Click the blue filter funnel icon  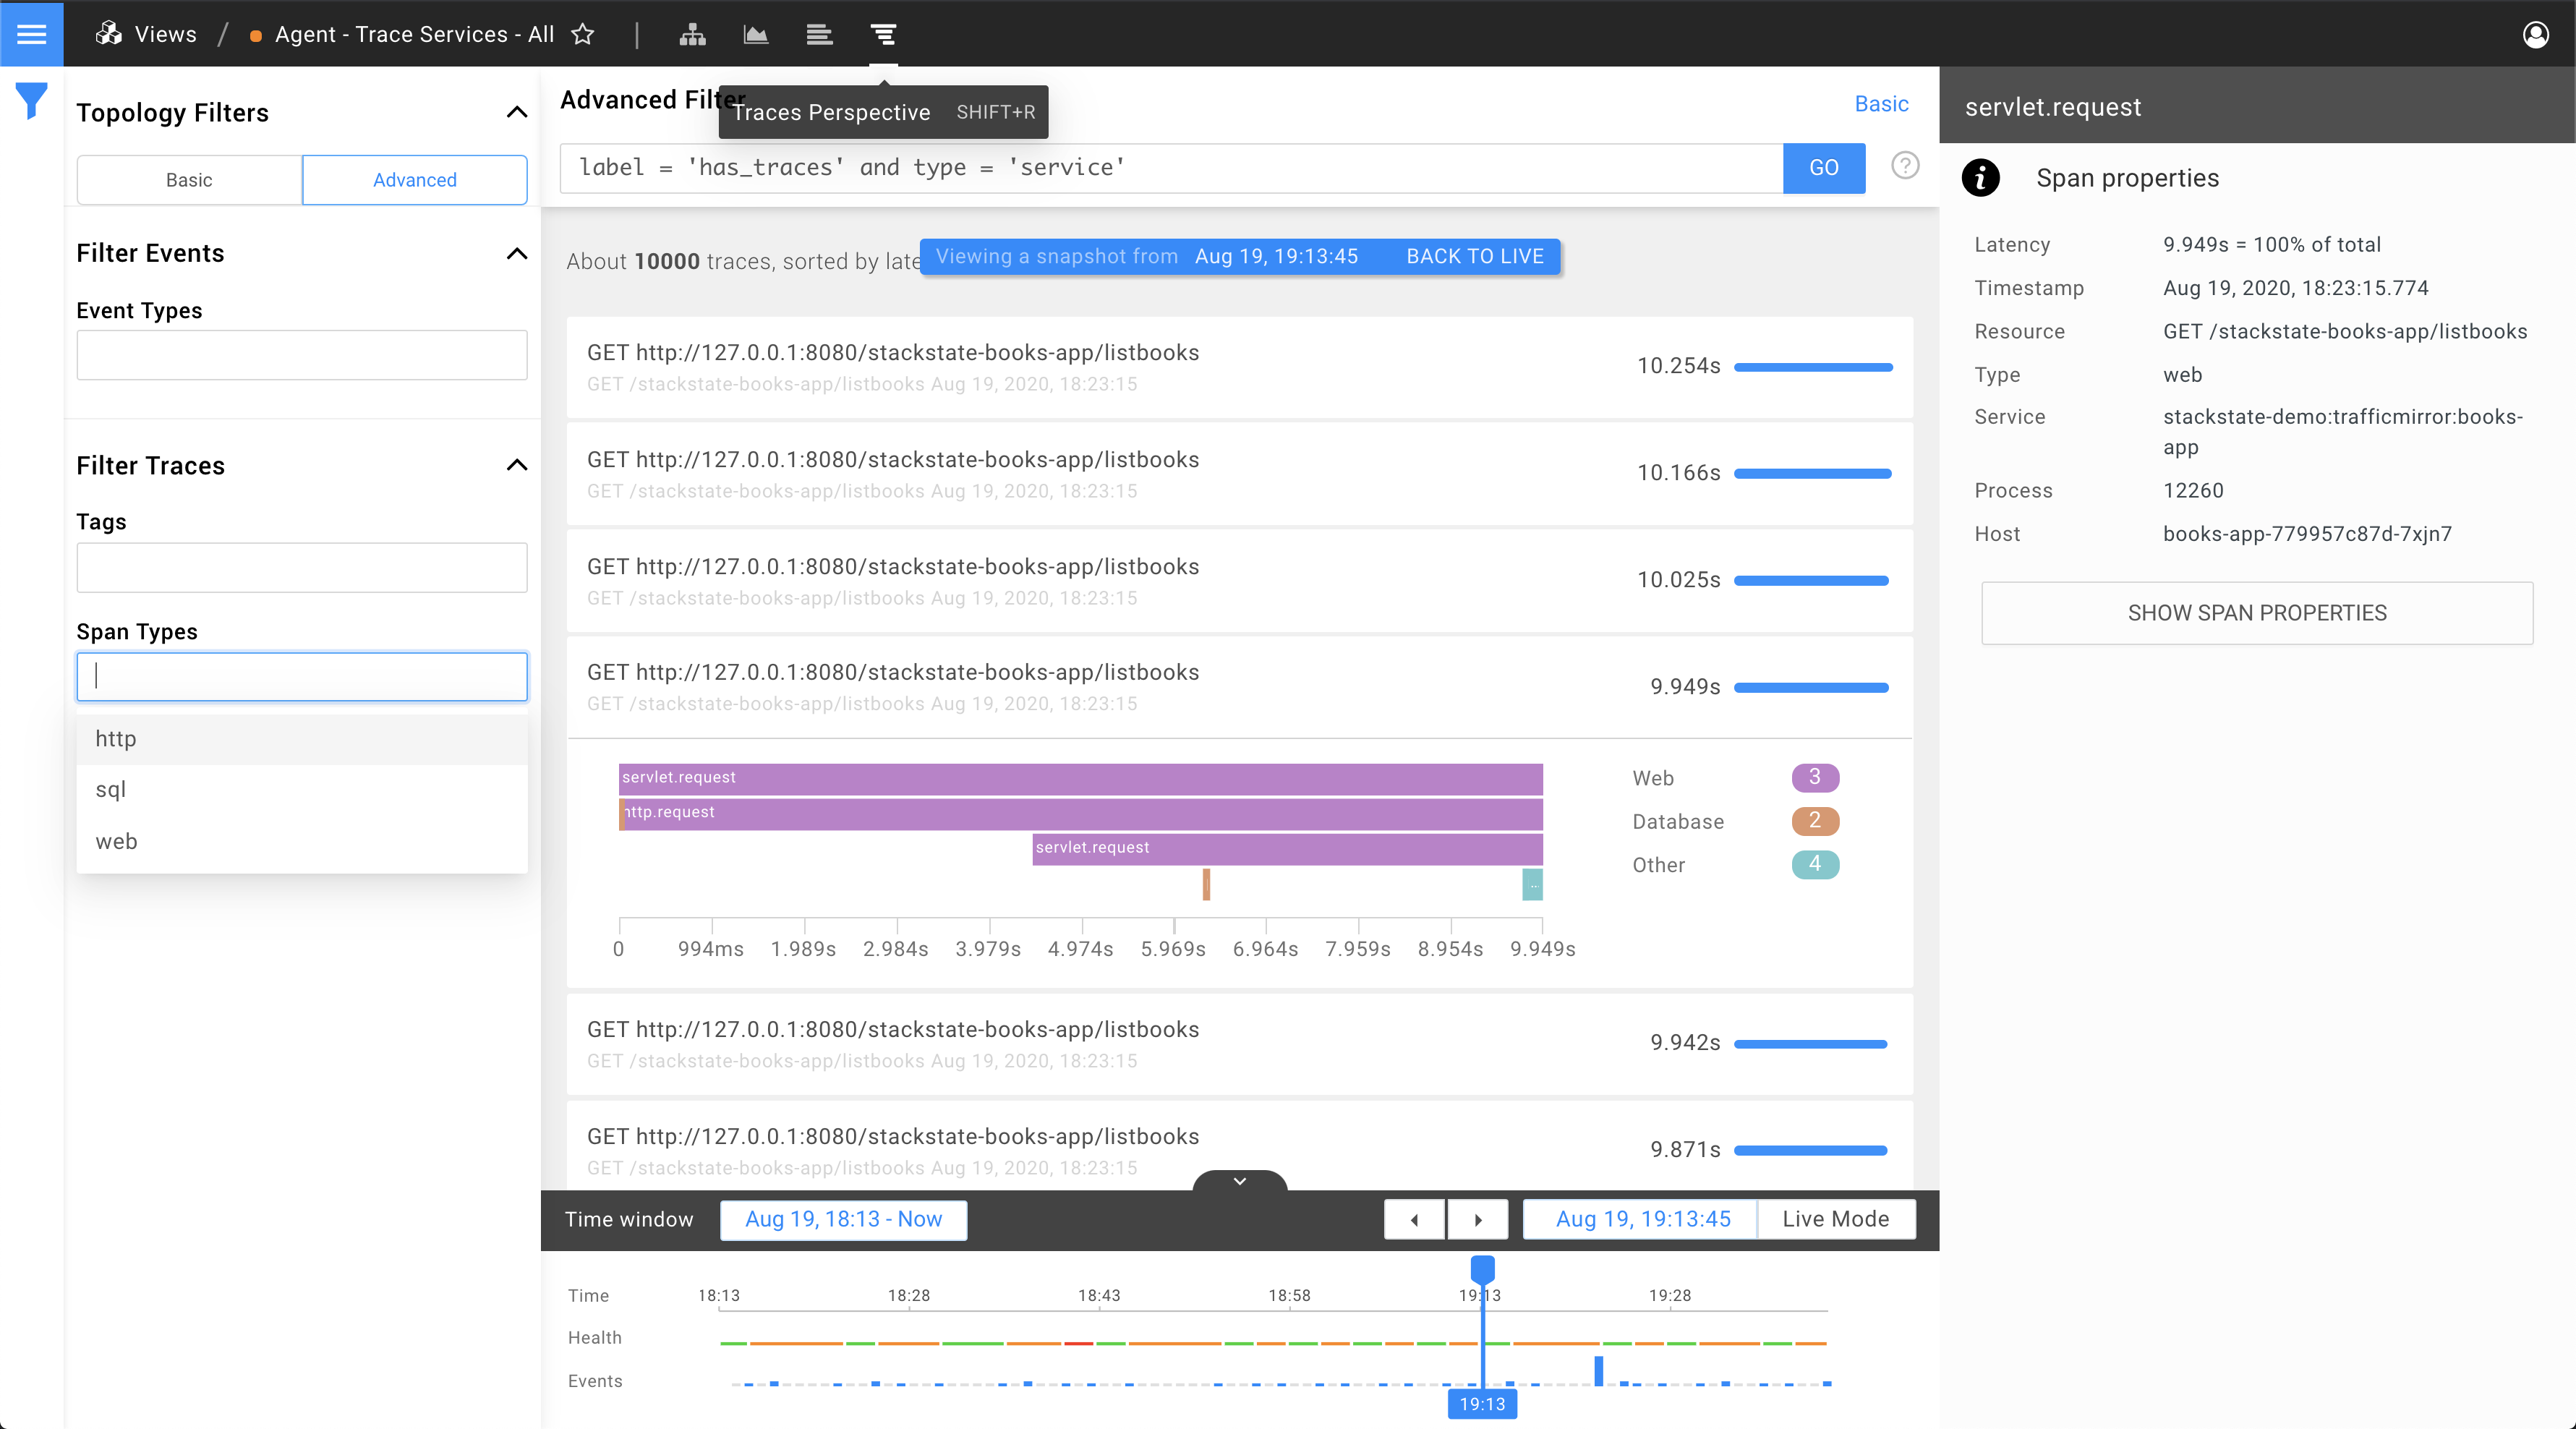pyautogui.click(x=32, y=100)
